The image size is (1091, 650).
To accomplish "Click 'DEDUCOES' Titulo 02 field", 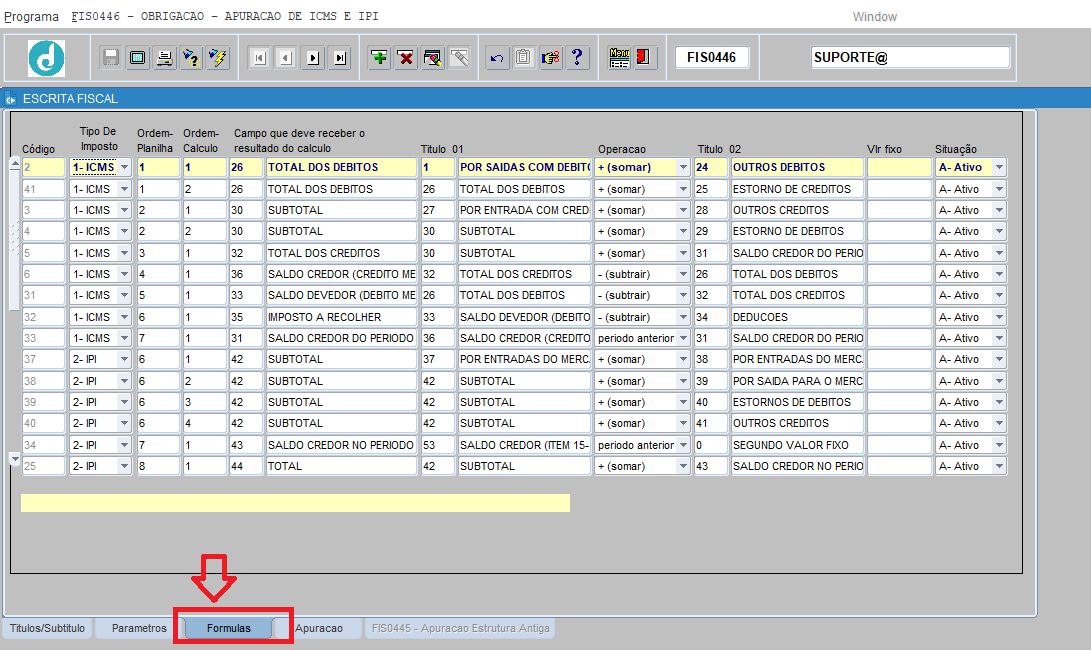I will click(x=797, y=317).
